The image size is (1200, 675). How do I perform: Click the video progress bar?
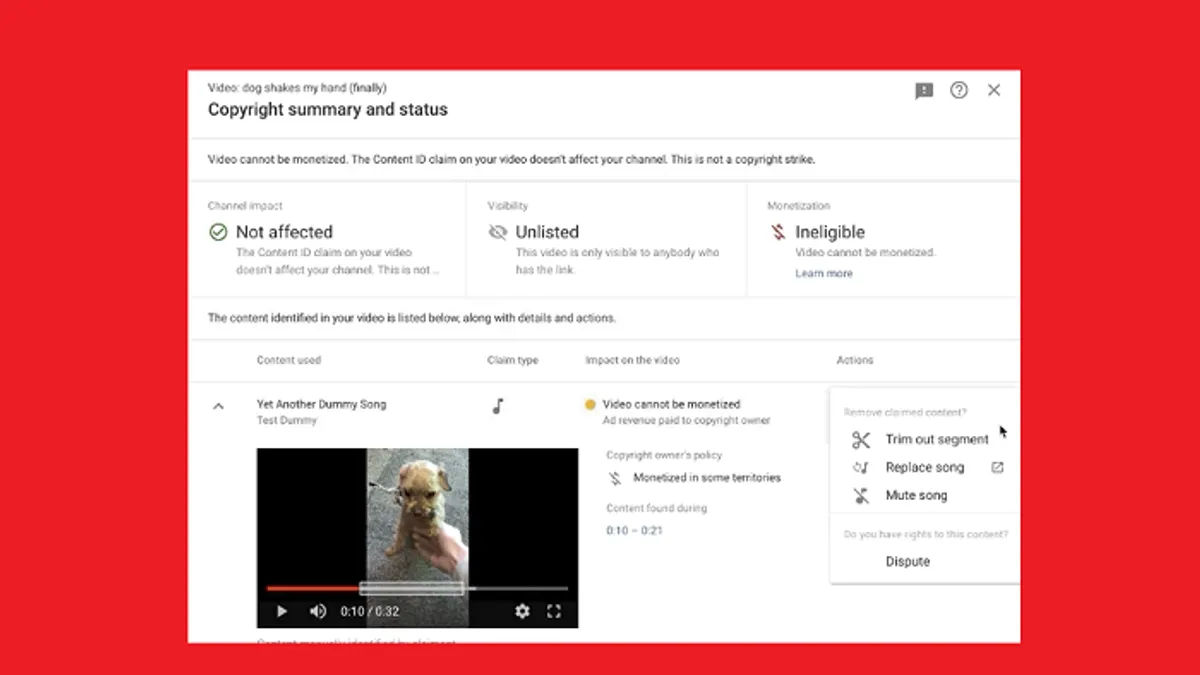click(417, 588)
